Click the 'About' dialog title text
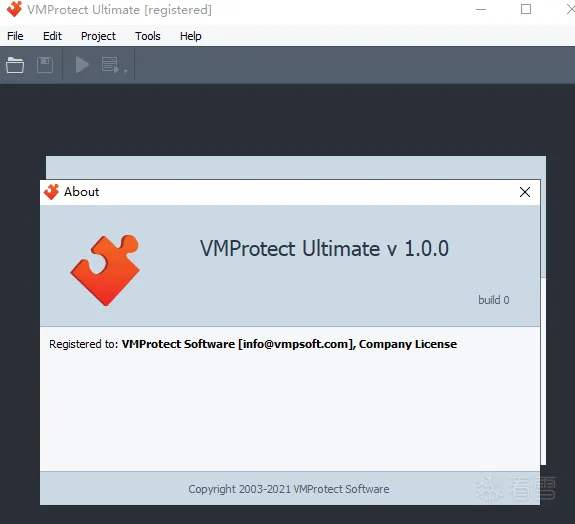The image size is (575, 524). click(81, 191)
